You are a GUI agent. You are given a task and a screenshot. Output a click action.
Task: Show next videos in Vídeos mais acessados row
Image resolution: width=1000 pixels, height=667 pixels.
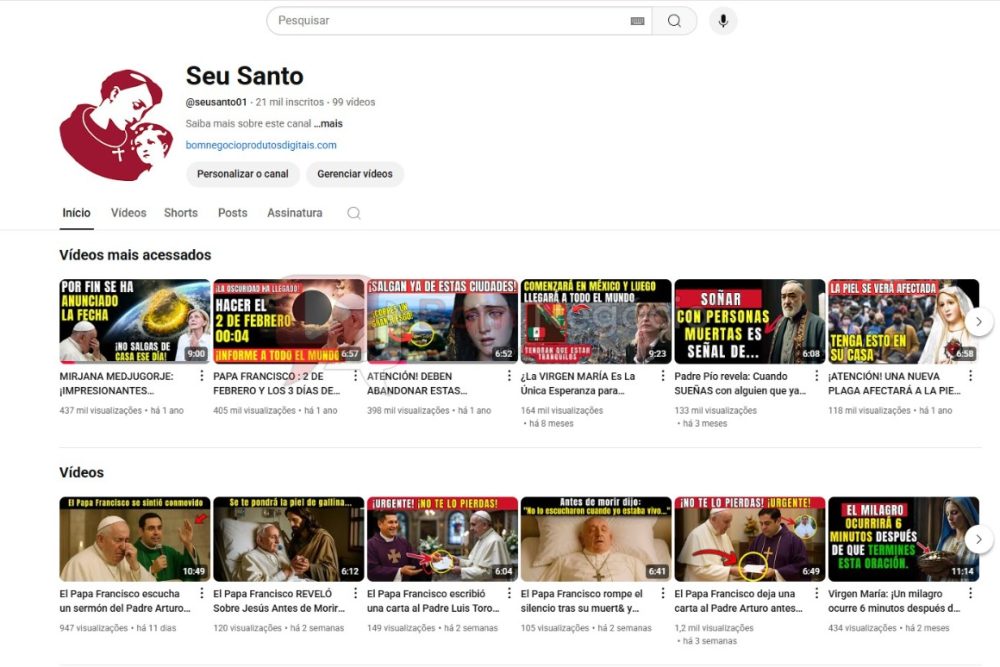pos(978,321)
